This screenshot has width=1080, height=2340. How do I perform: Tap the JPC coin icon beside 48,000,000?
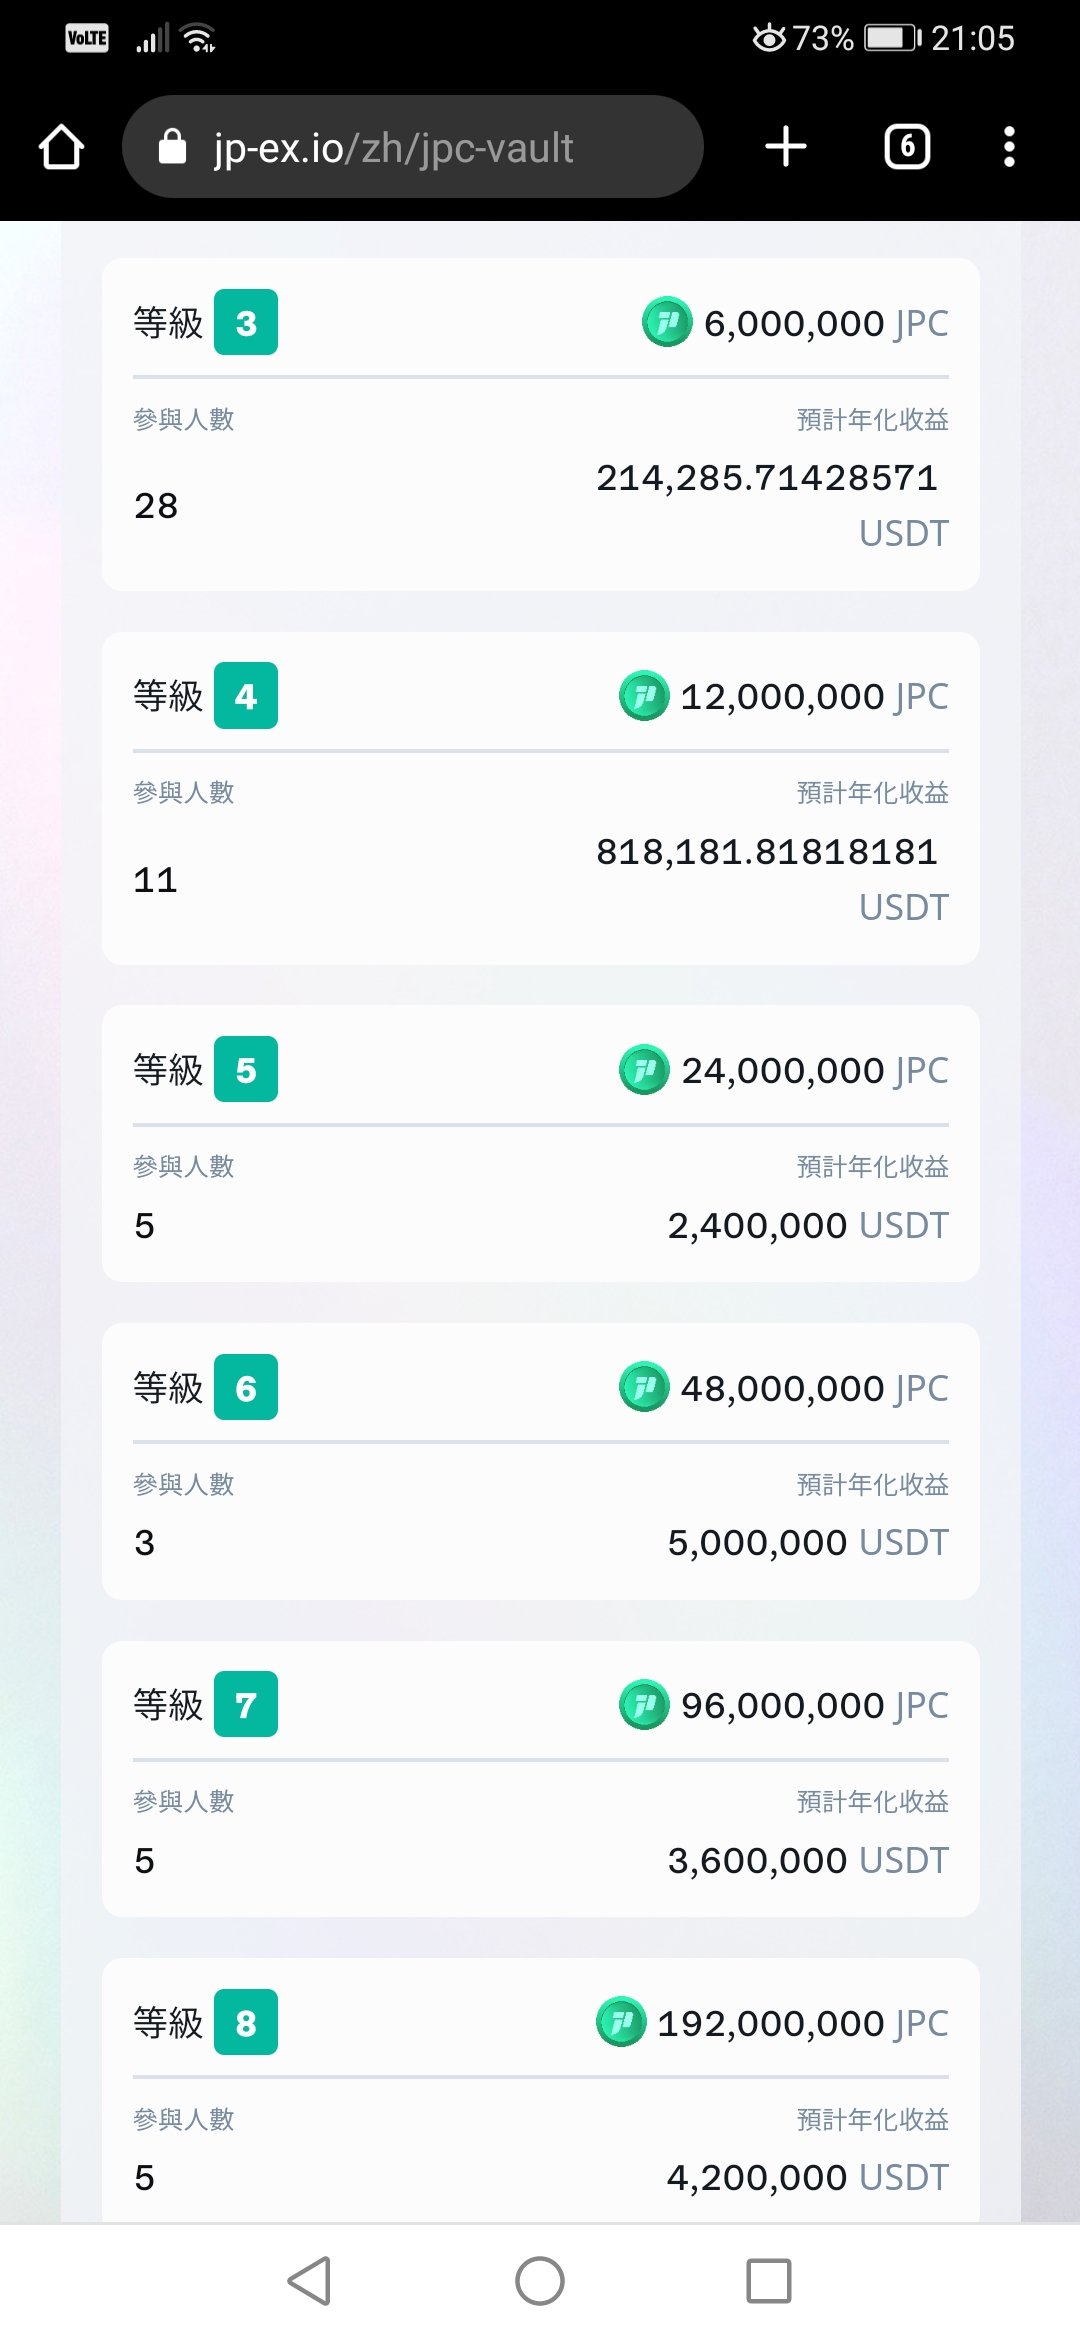(644, 1387)
